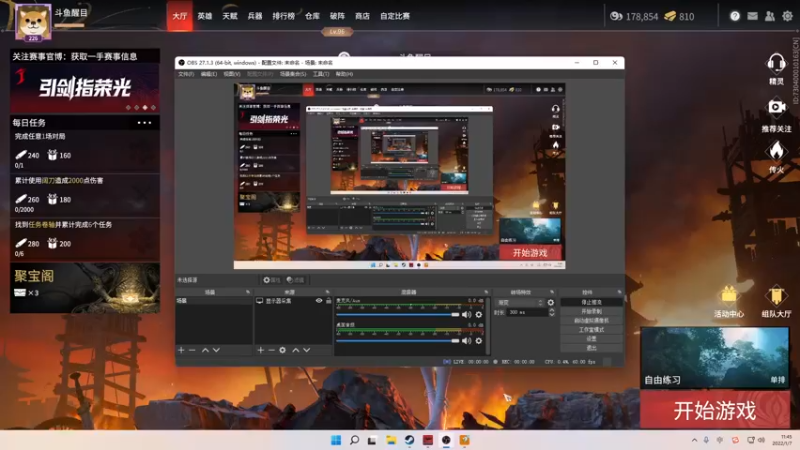Pop out the OBS 来源 sources dock
The height and width of the screenshot is (450, 800).
coord(328,292)
